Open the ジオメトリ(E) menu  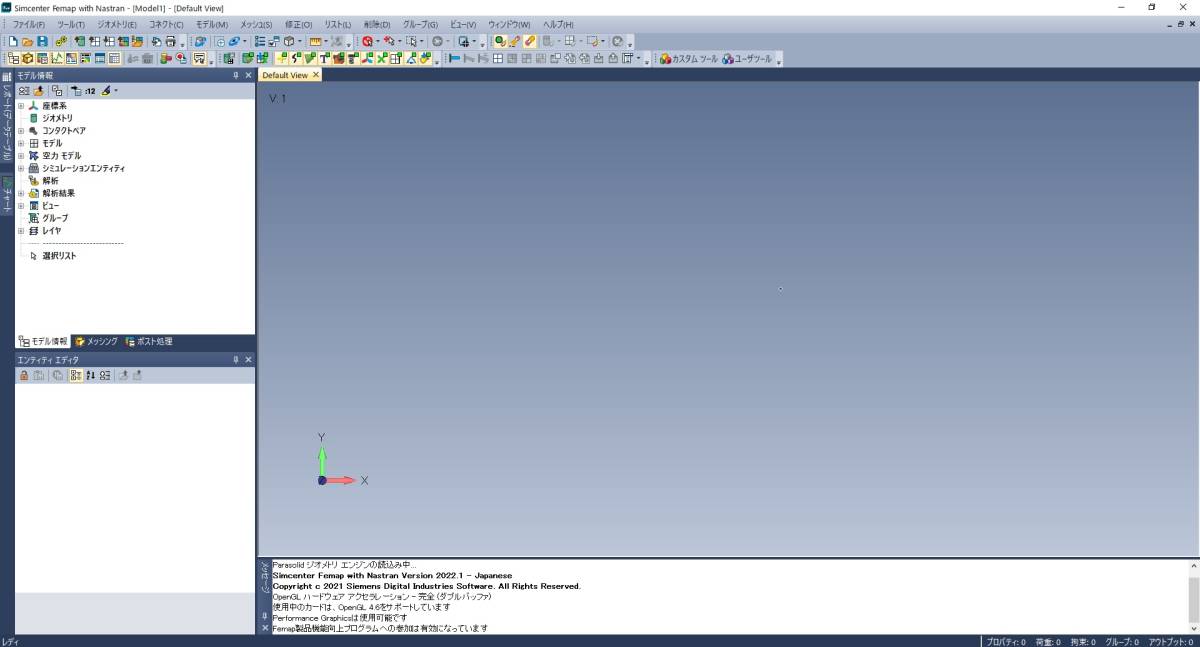(x=117, y=24)
